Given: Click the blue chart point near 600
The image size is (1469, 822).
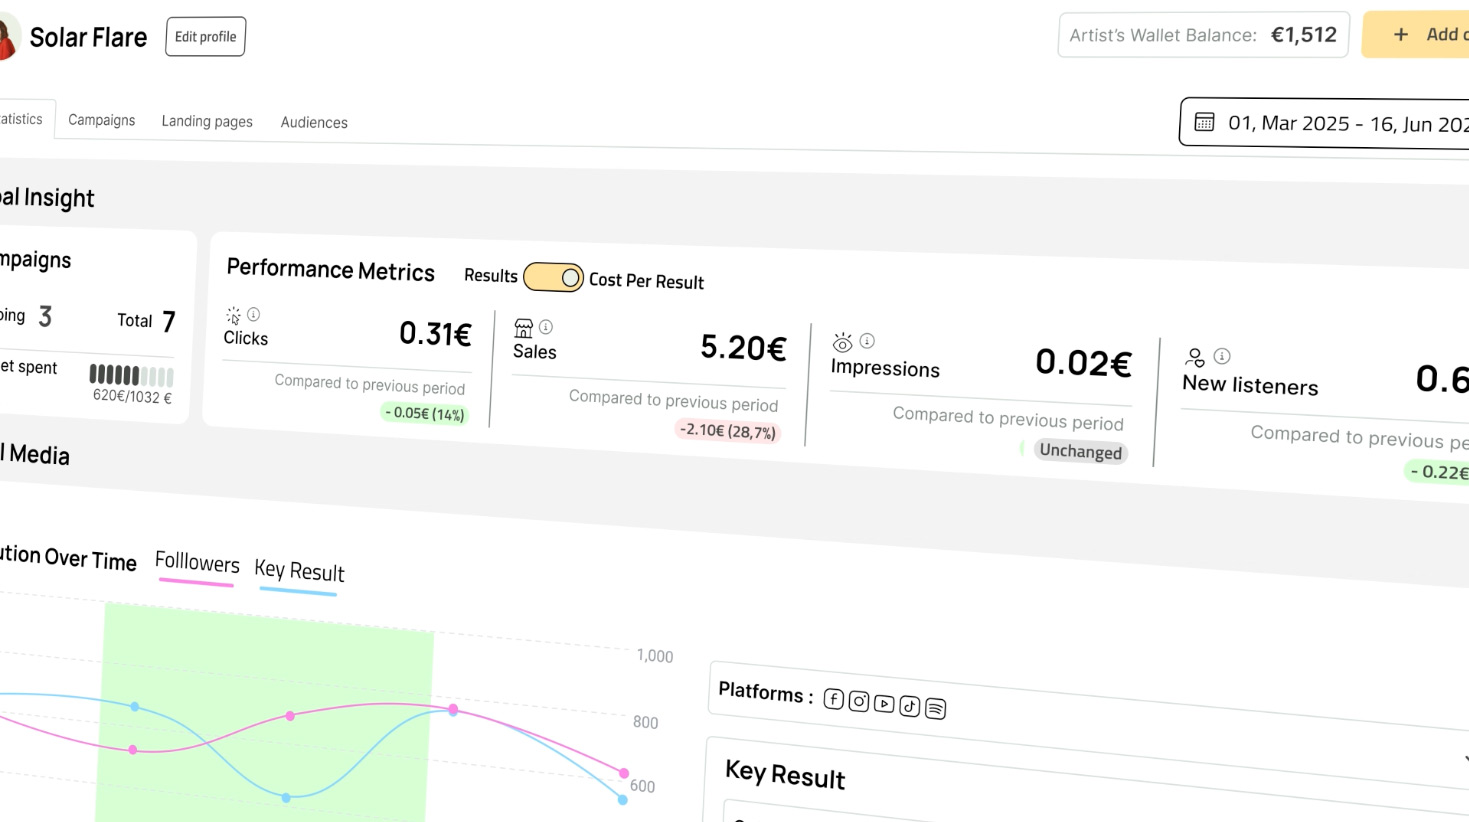Looking at the screenshot, I should coord(622,799).
